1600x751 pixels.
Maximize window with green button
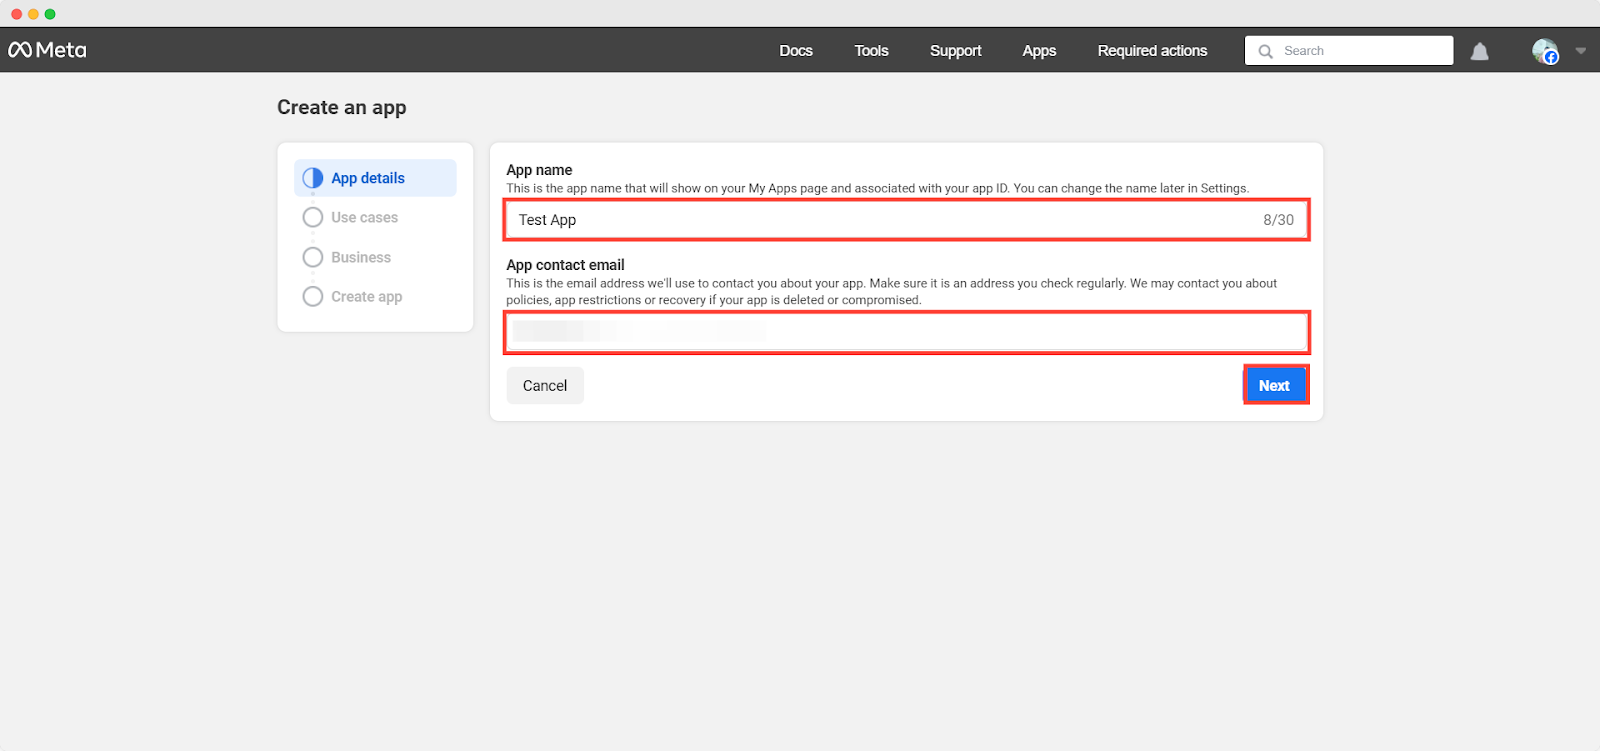50,14
